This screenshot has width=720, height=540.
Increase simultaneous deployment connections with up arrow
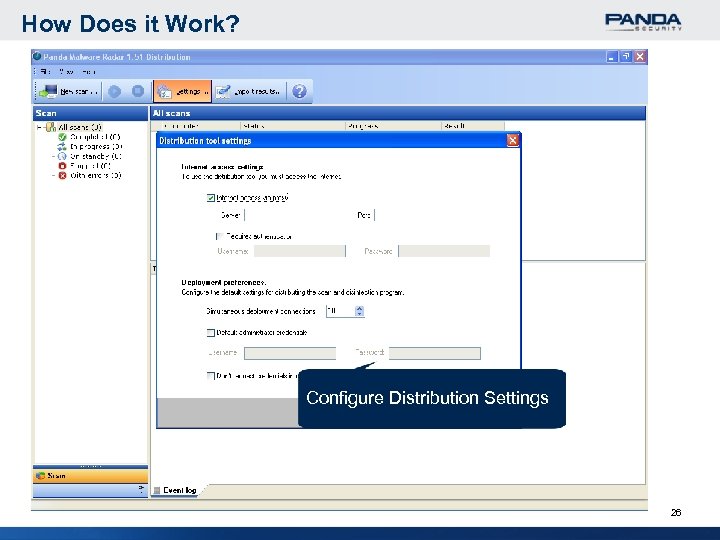click(360, 308)
